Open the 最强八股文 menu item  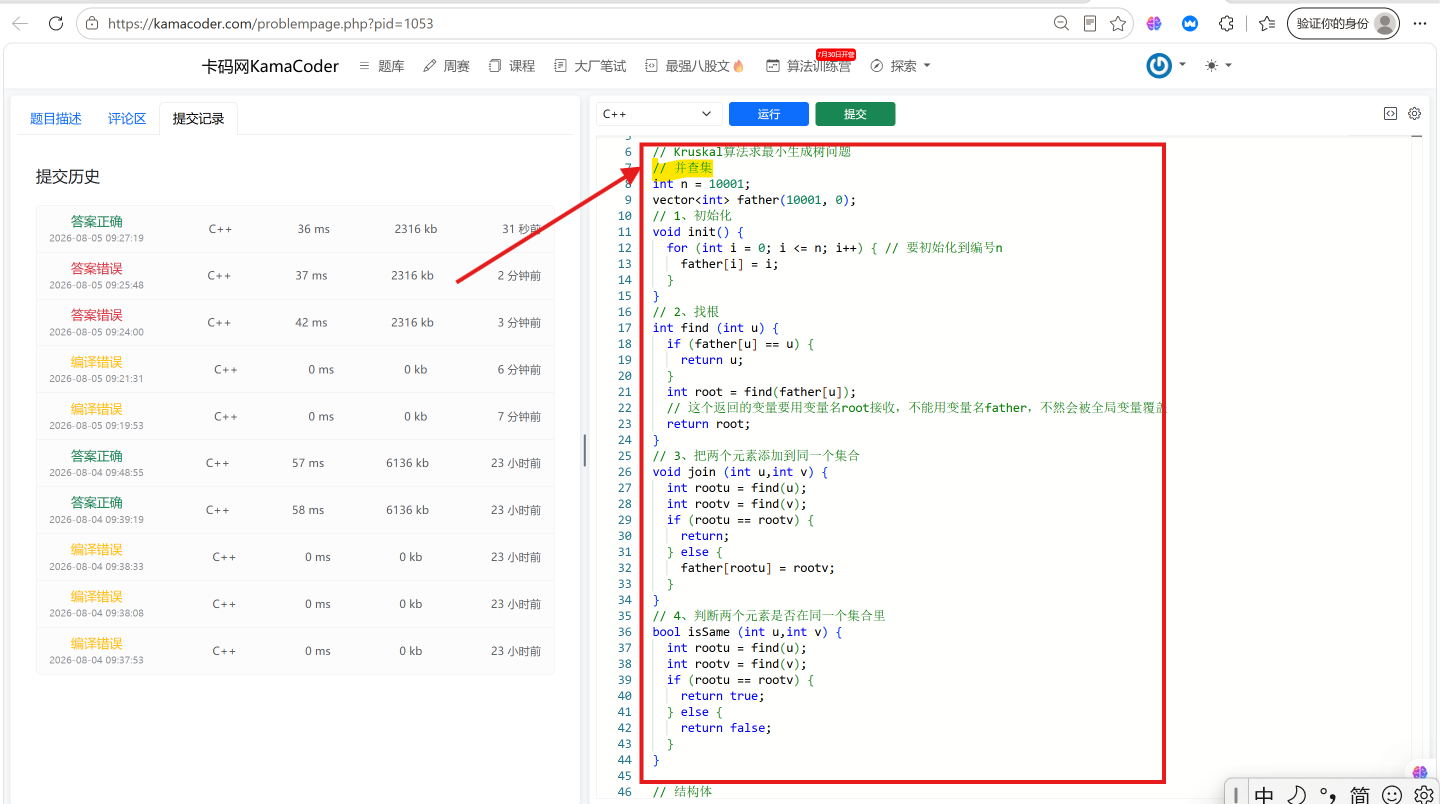click(x=695, y=66)
